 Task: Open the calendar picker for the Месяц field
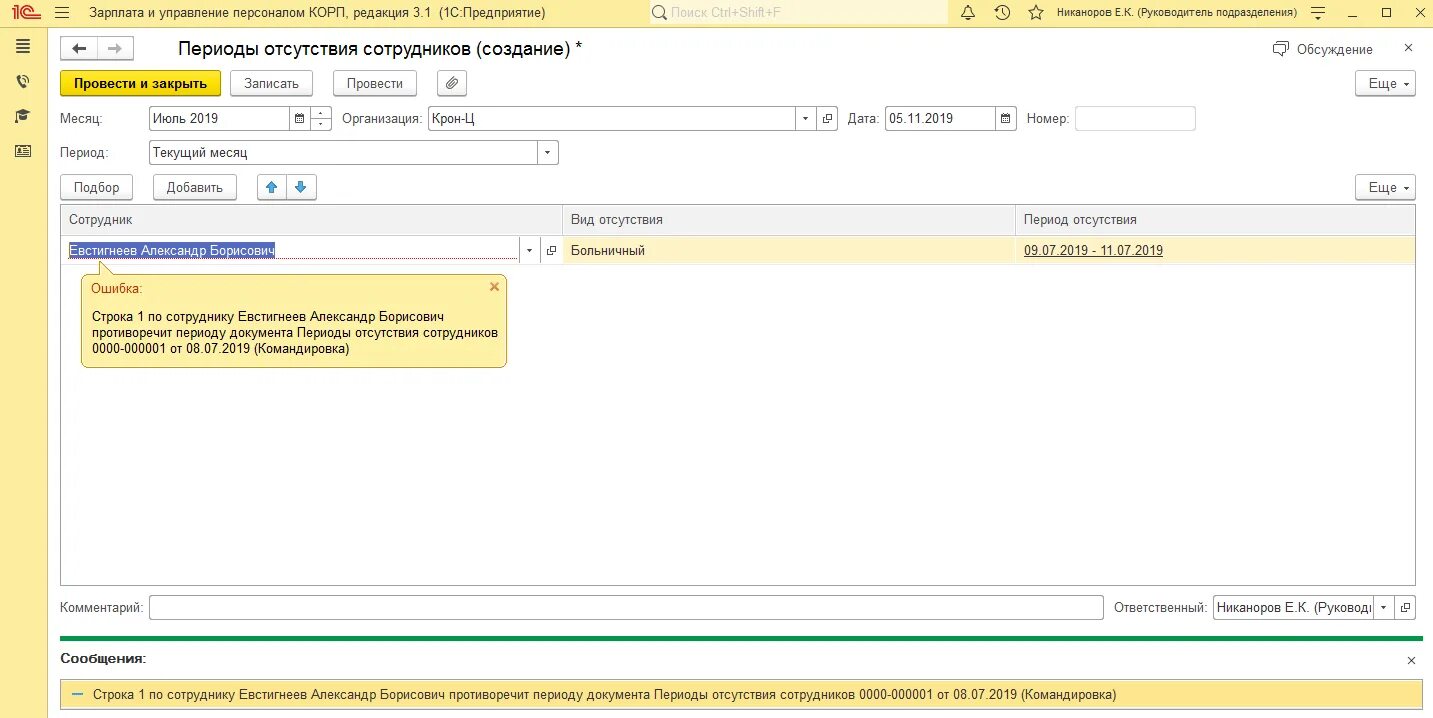(x=299, y=118)
